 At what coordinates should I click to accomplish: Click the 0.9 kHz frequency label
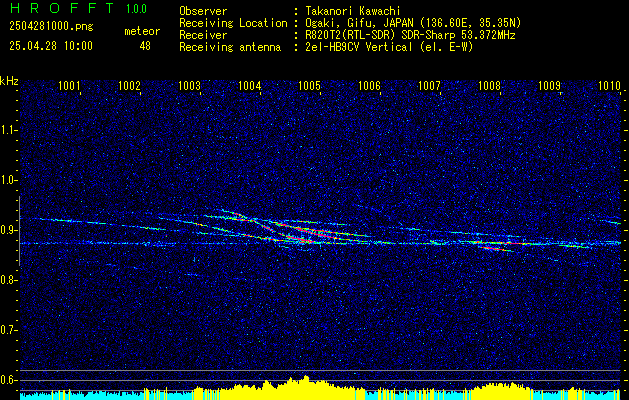[x=8, y=230]
